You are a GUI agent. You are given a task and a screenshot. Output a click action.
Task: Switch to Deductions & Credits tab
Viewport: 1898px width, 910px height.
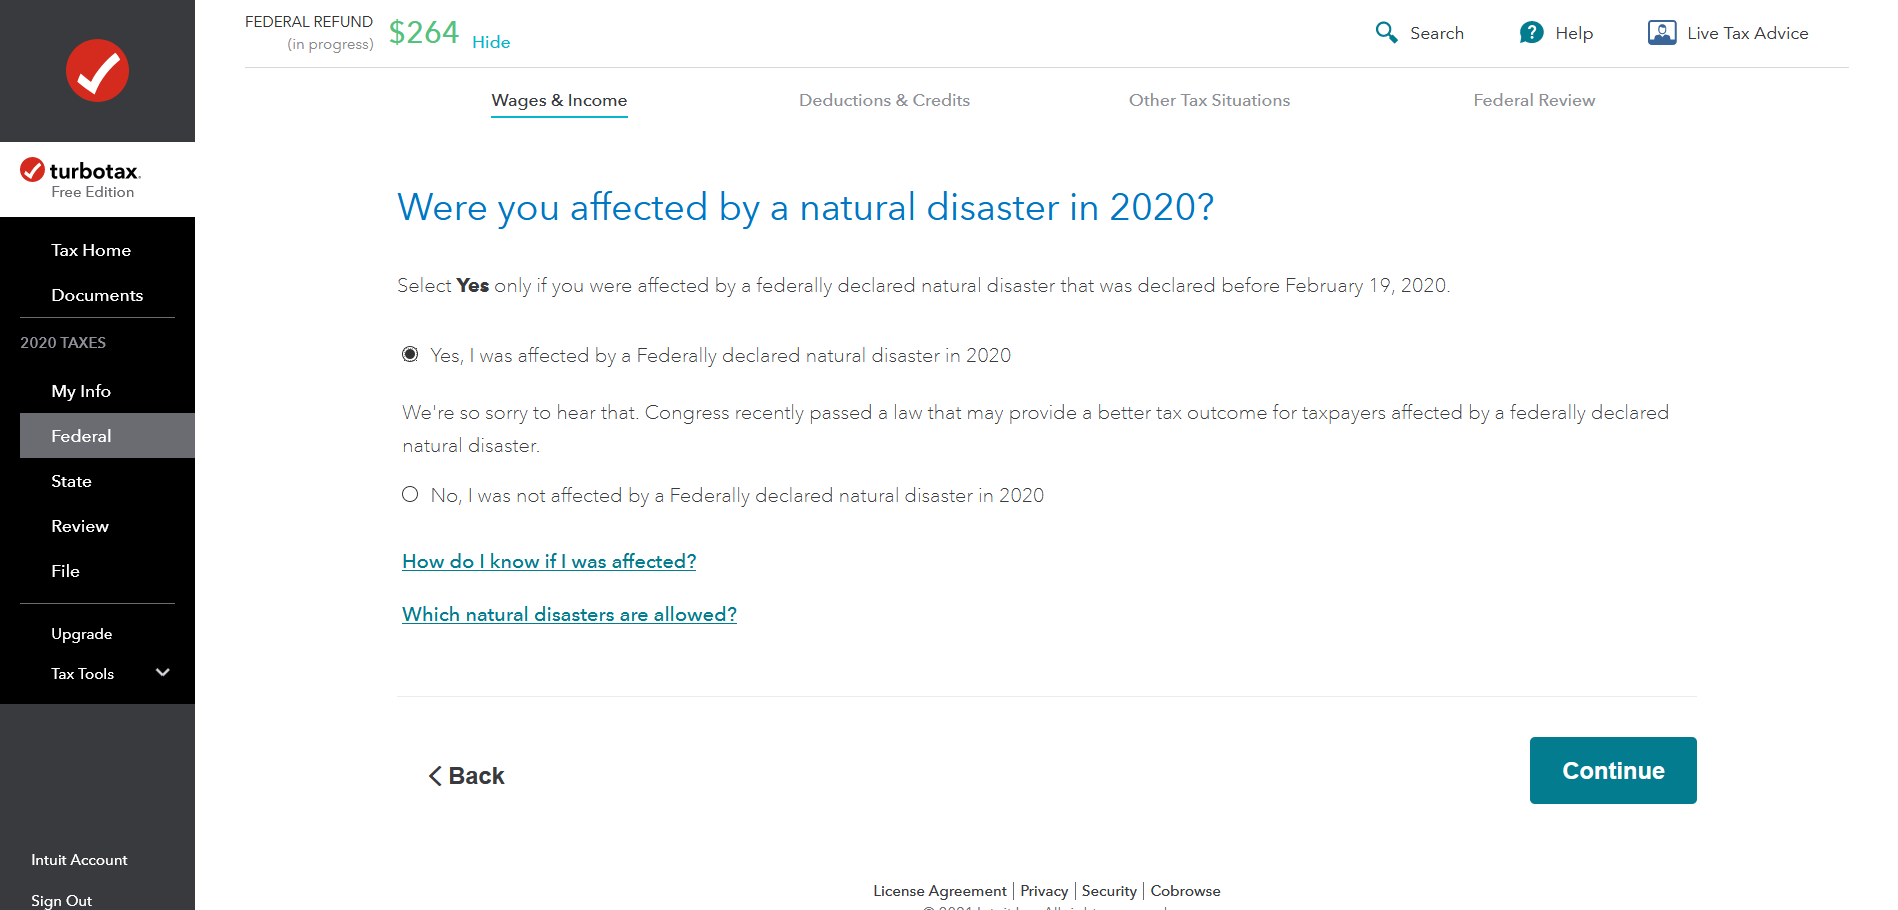(x=884, y=100)
